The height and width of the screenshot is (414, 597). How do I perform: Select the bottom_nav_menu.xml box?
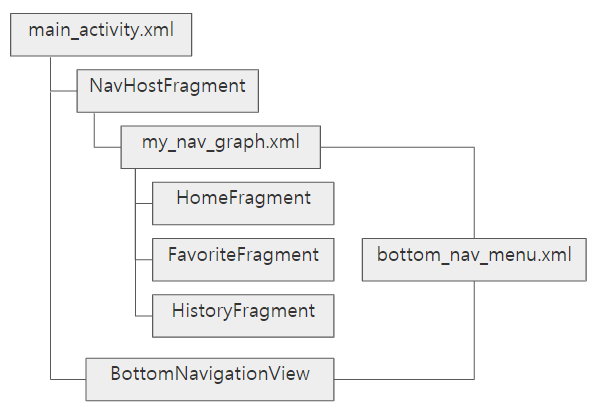tap(474, 260)
